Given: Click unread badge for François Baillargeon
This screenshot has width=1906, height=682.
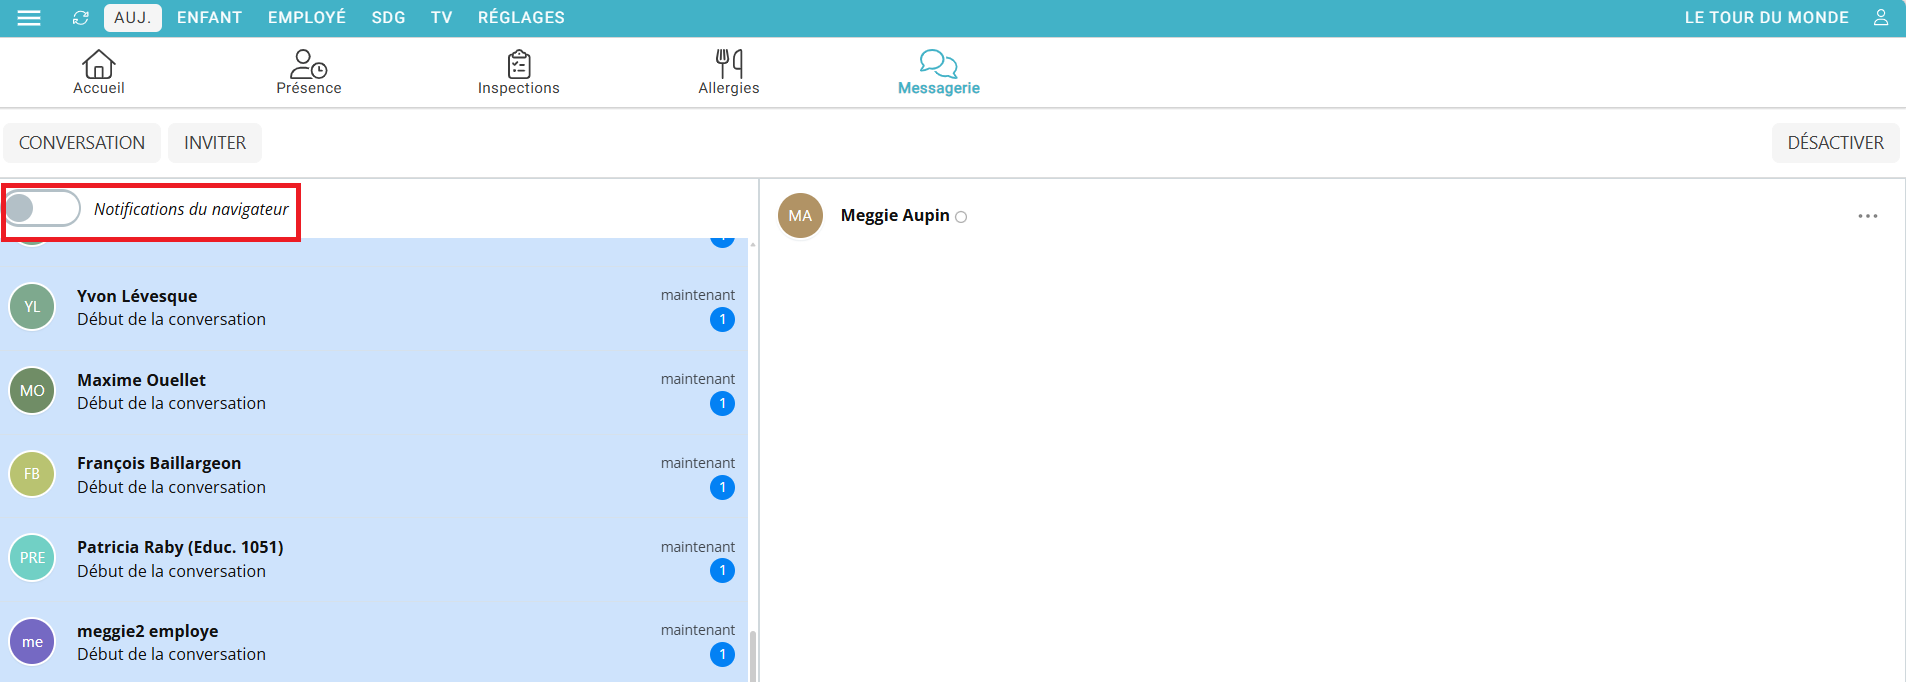Looking at the screenshot, I should click(722, 488).
